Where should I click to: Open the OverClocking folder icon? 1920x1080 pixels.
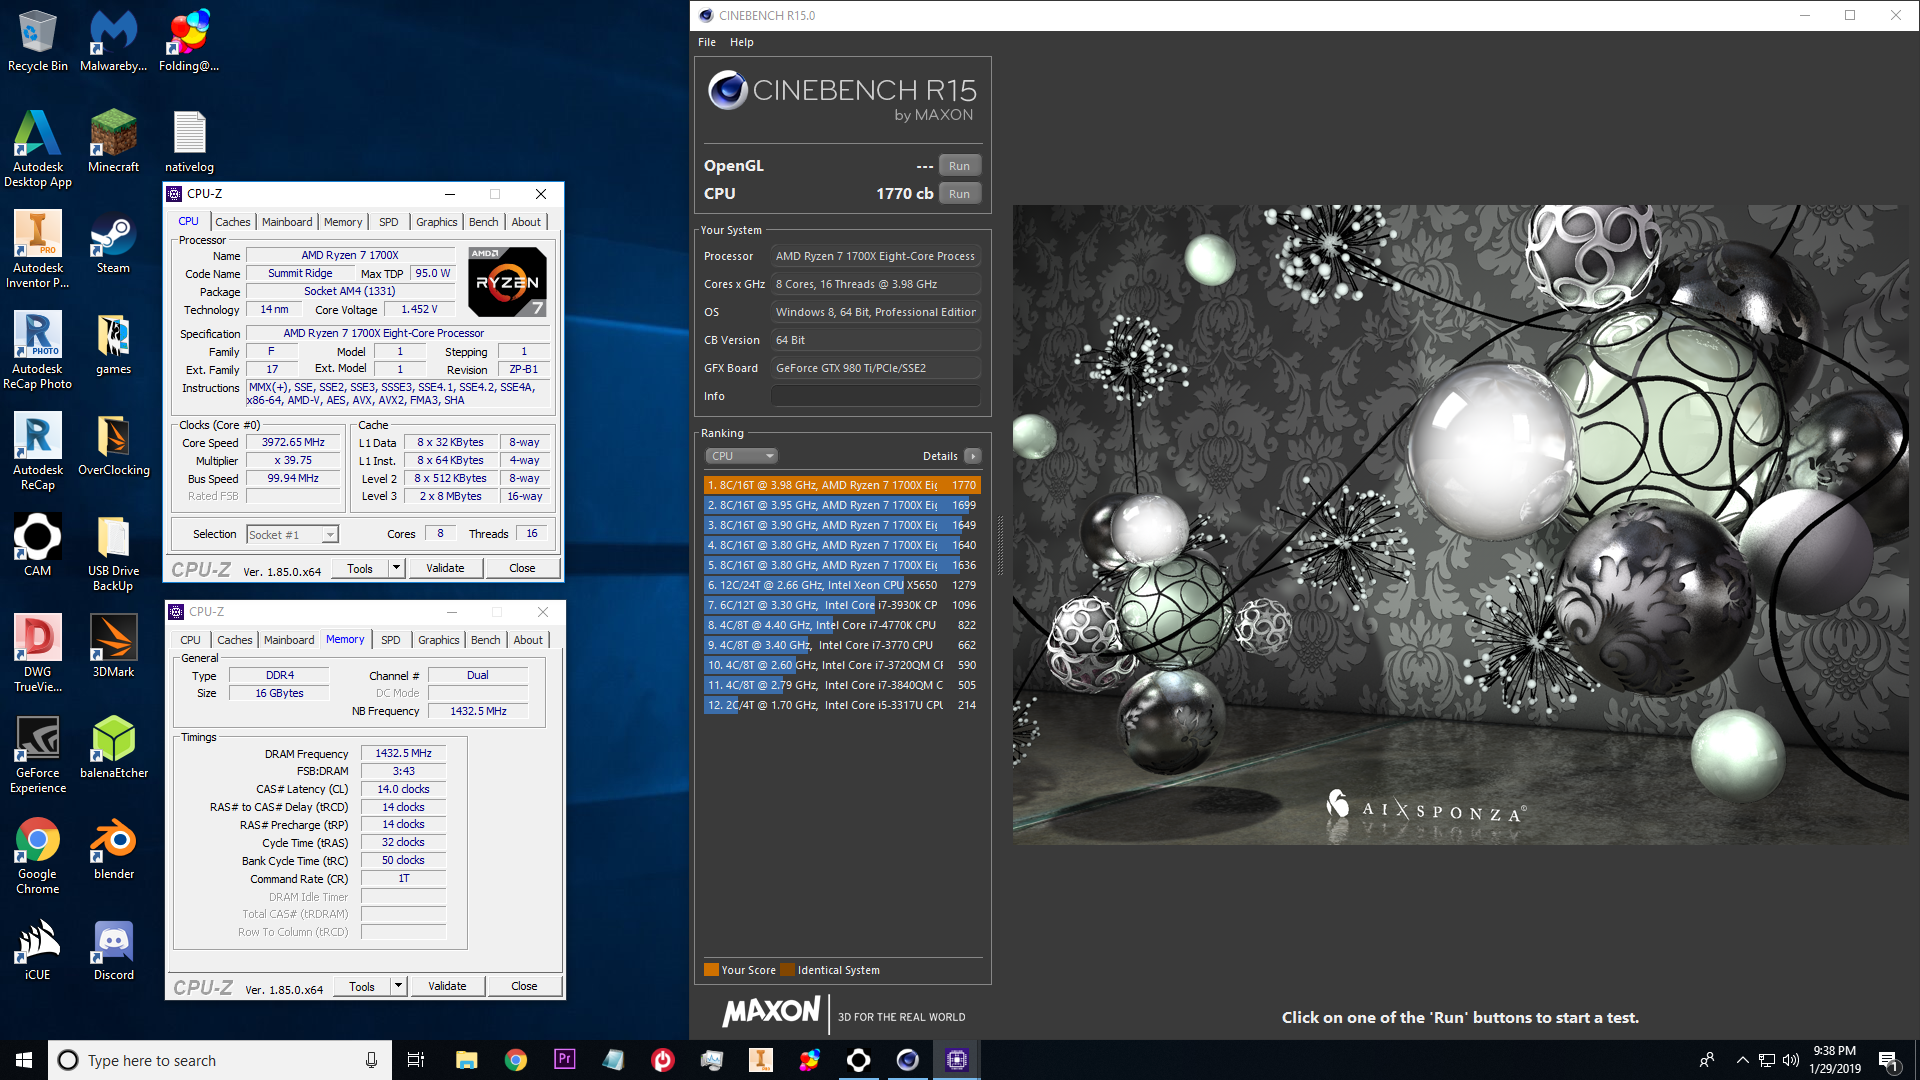tap(113, 444)
